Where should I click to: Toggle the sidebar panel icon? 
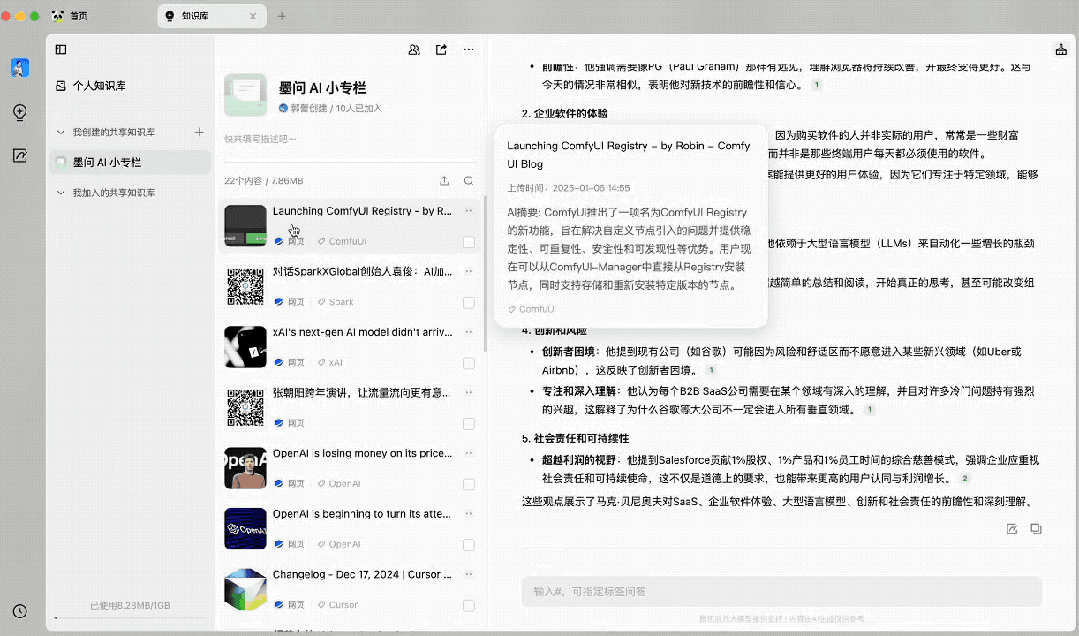(61, 50)
